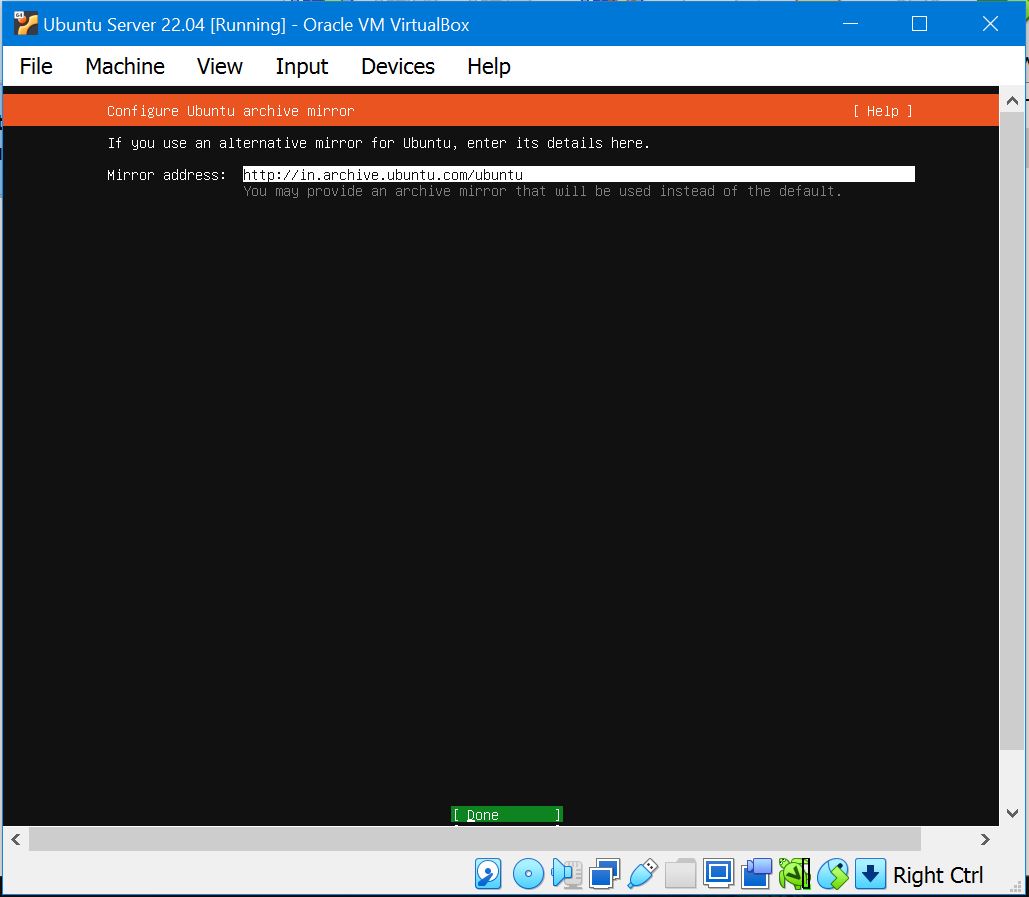Open the audio settings status icon
Screen dimensions: 1029x897
click(567, 874)
